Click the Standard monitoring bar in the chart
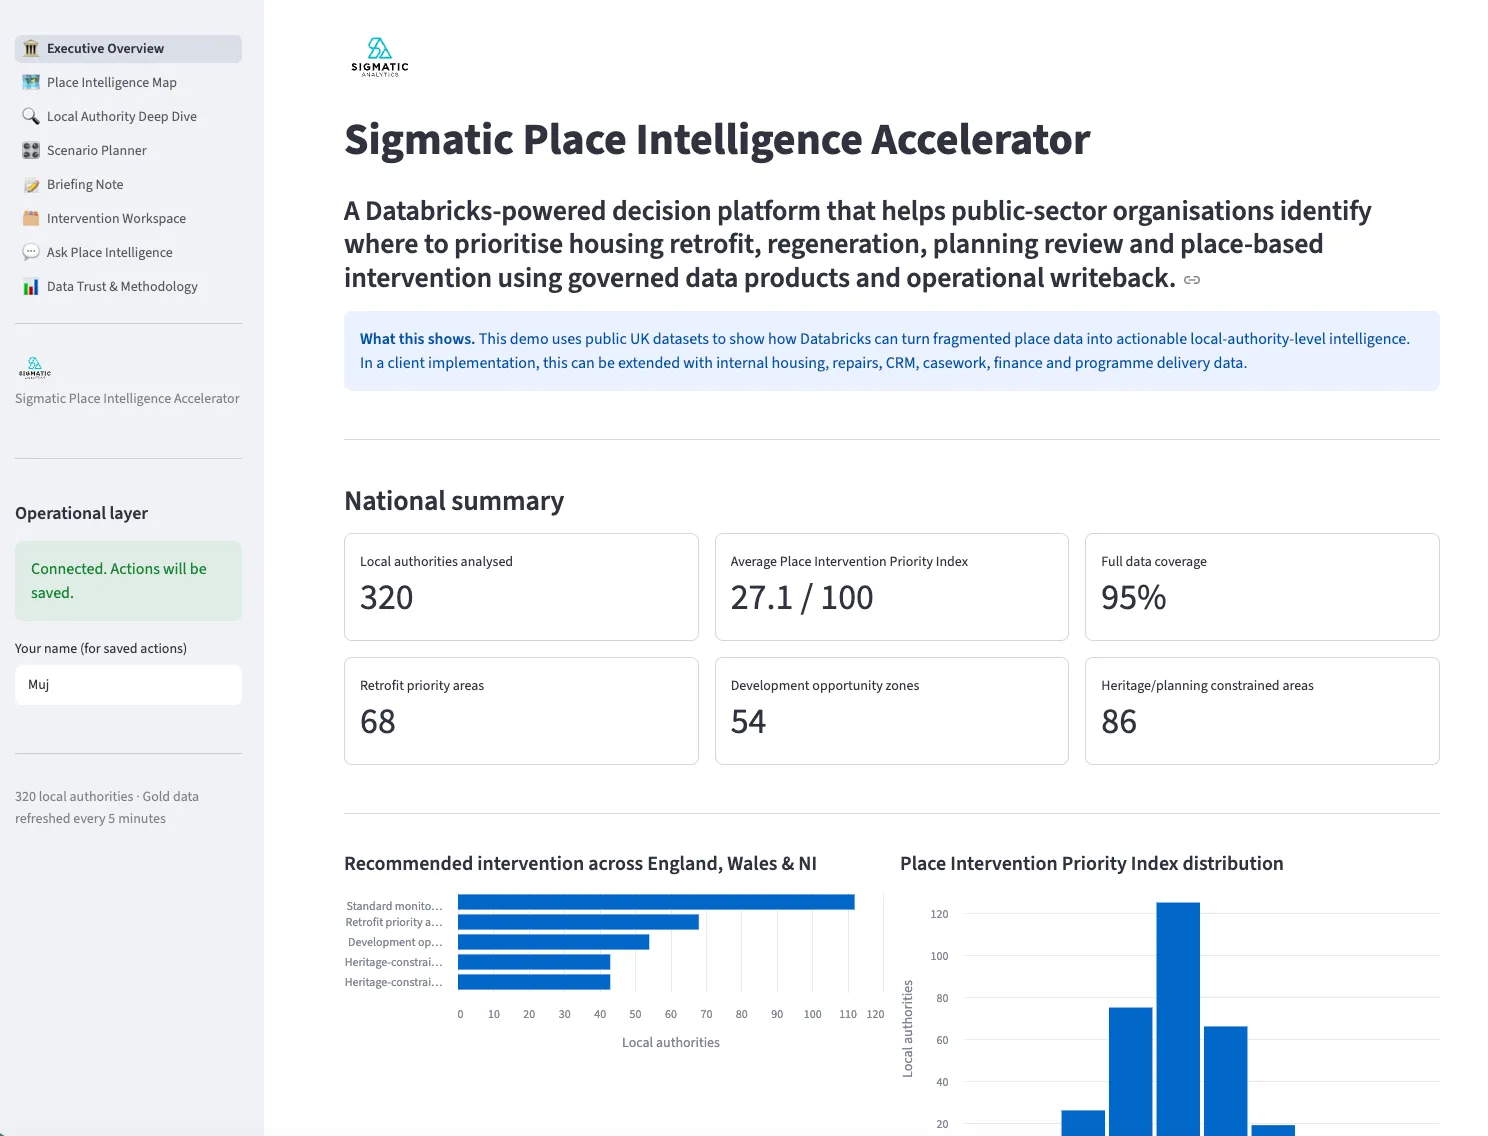Image resolution: width=1488 pixels, height=1136 pixels. click(656, 902)
